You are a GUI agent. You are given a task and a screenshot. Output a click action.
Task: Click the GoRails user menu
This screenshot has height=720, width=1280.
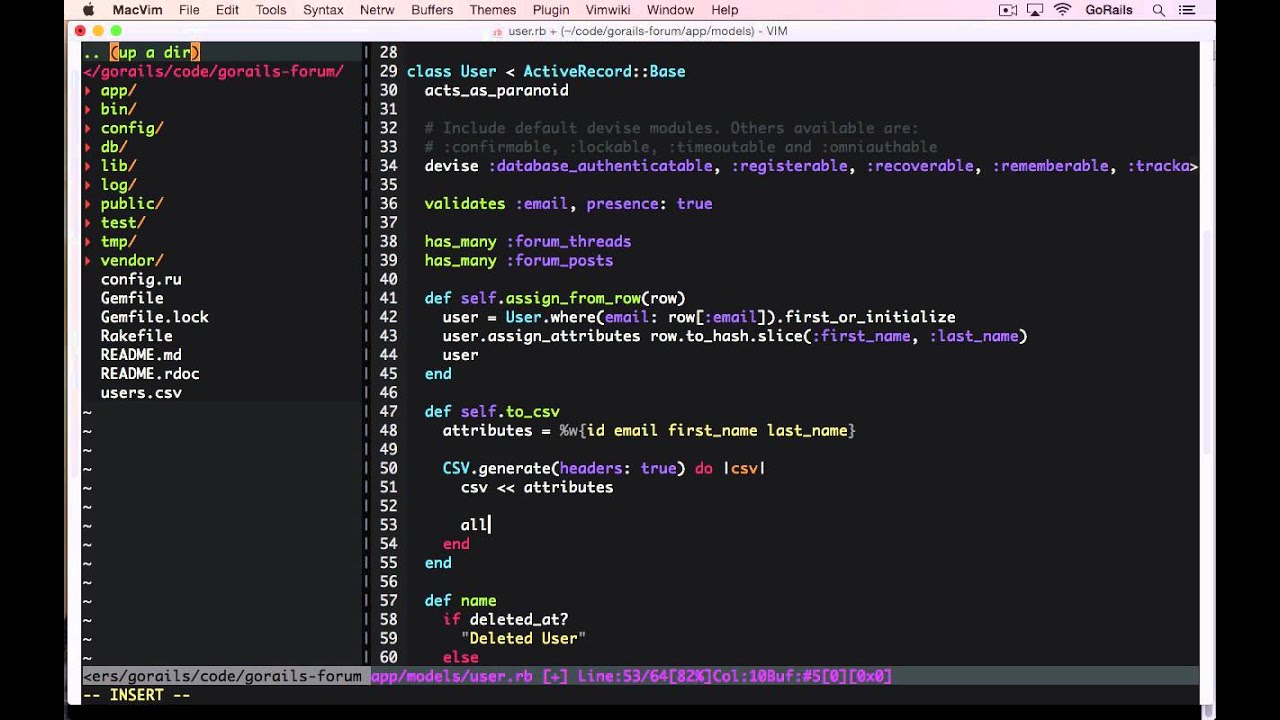(x=1108, y=10)
